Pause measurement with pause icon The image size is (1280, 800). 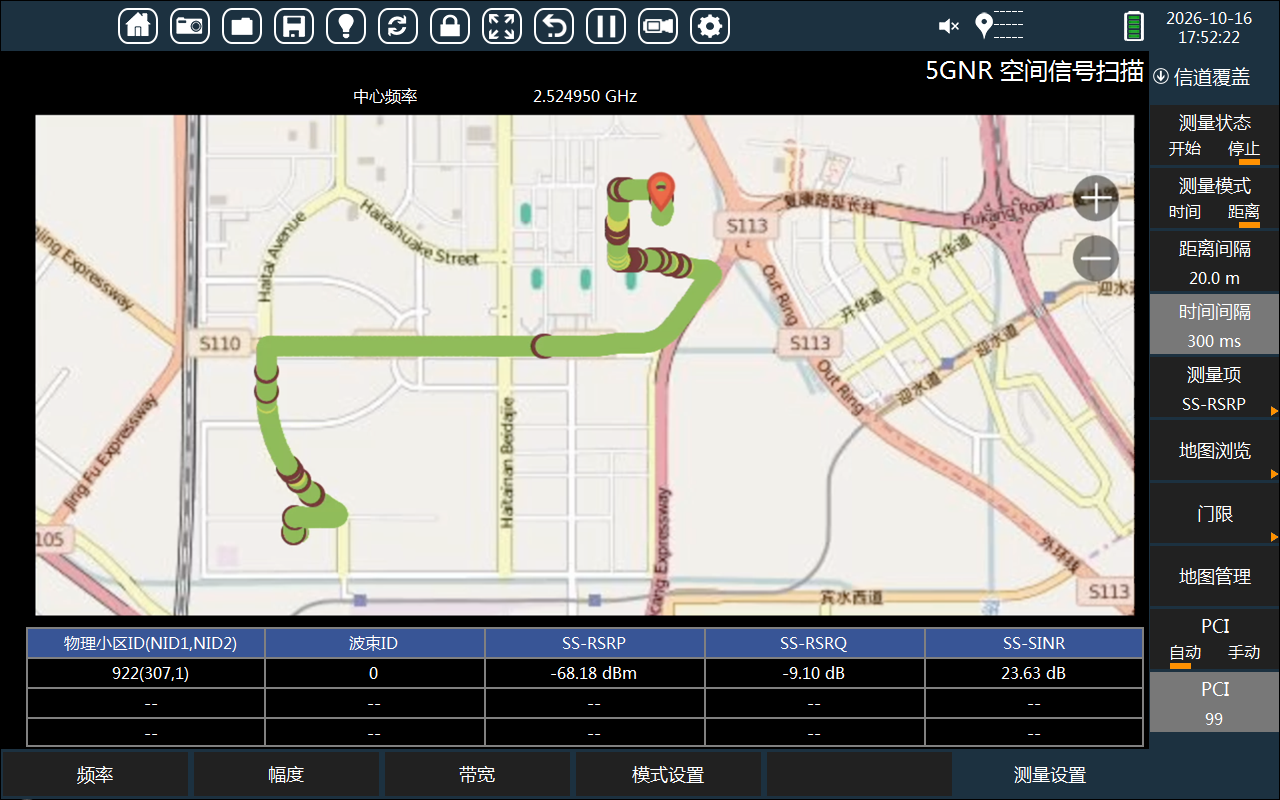[x=606, y=26]
